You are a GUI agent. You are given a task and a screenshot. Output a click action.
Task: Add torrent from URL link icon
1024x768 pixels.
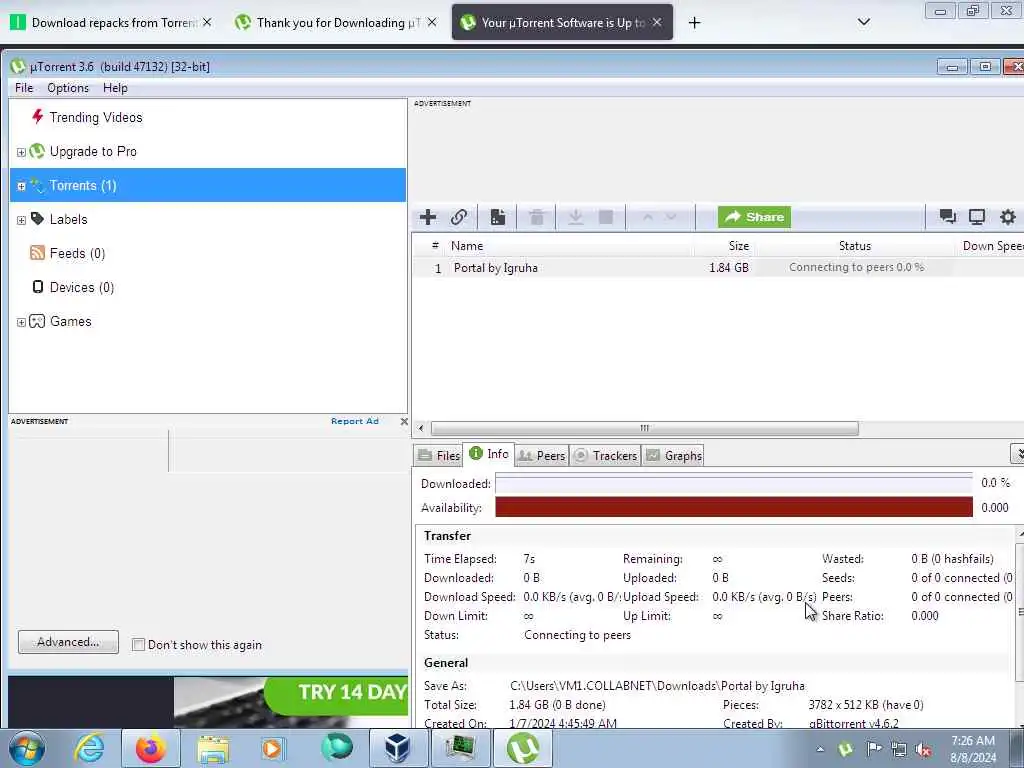(x=459, y=217)
